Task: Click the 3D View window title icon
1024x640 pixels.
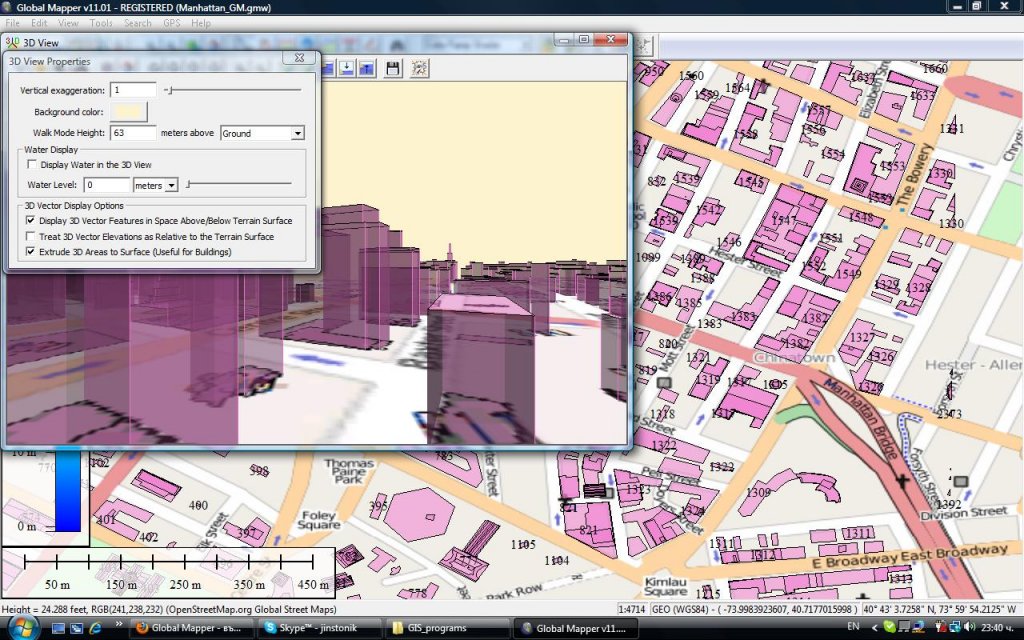Action: point(12,42)
